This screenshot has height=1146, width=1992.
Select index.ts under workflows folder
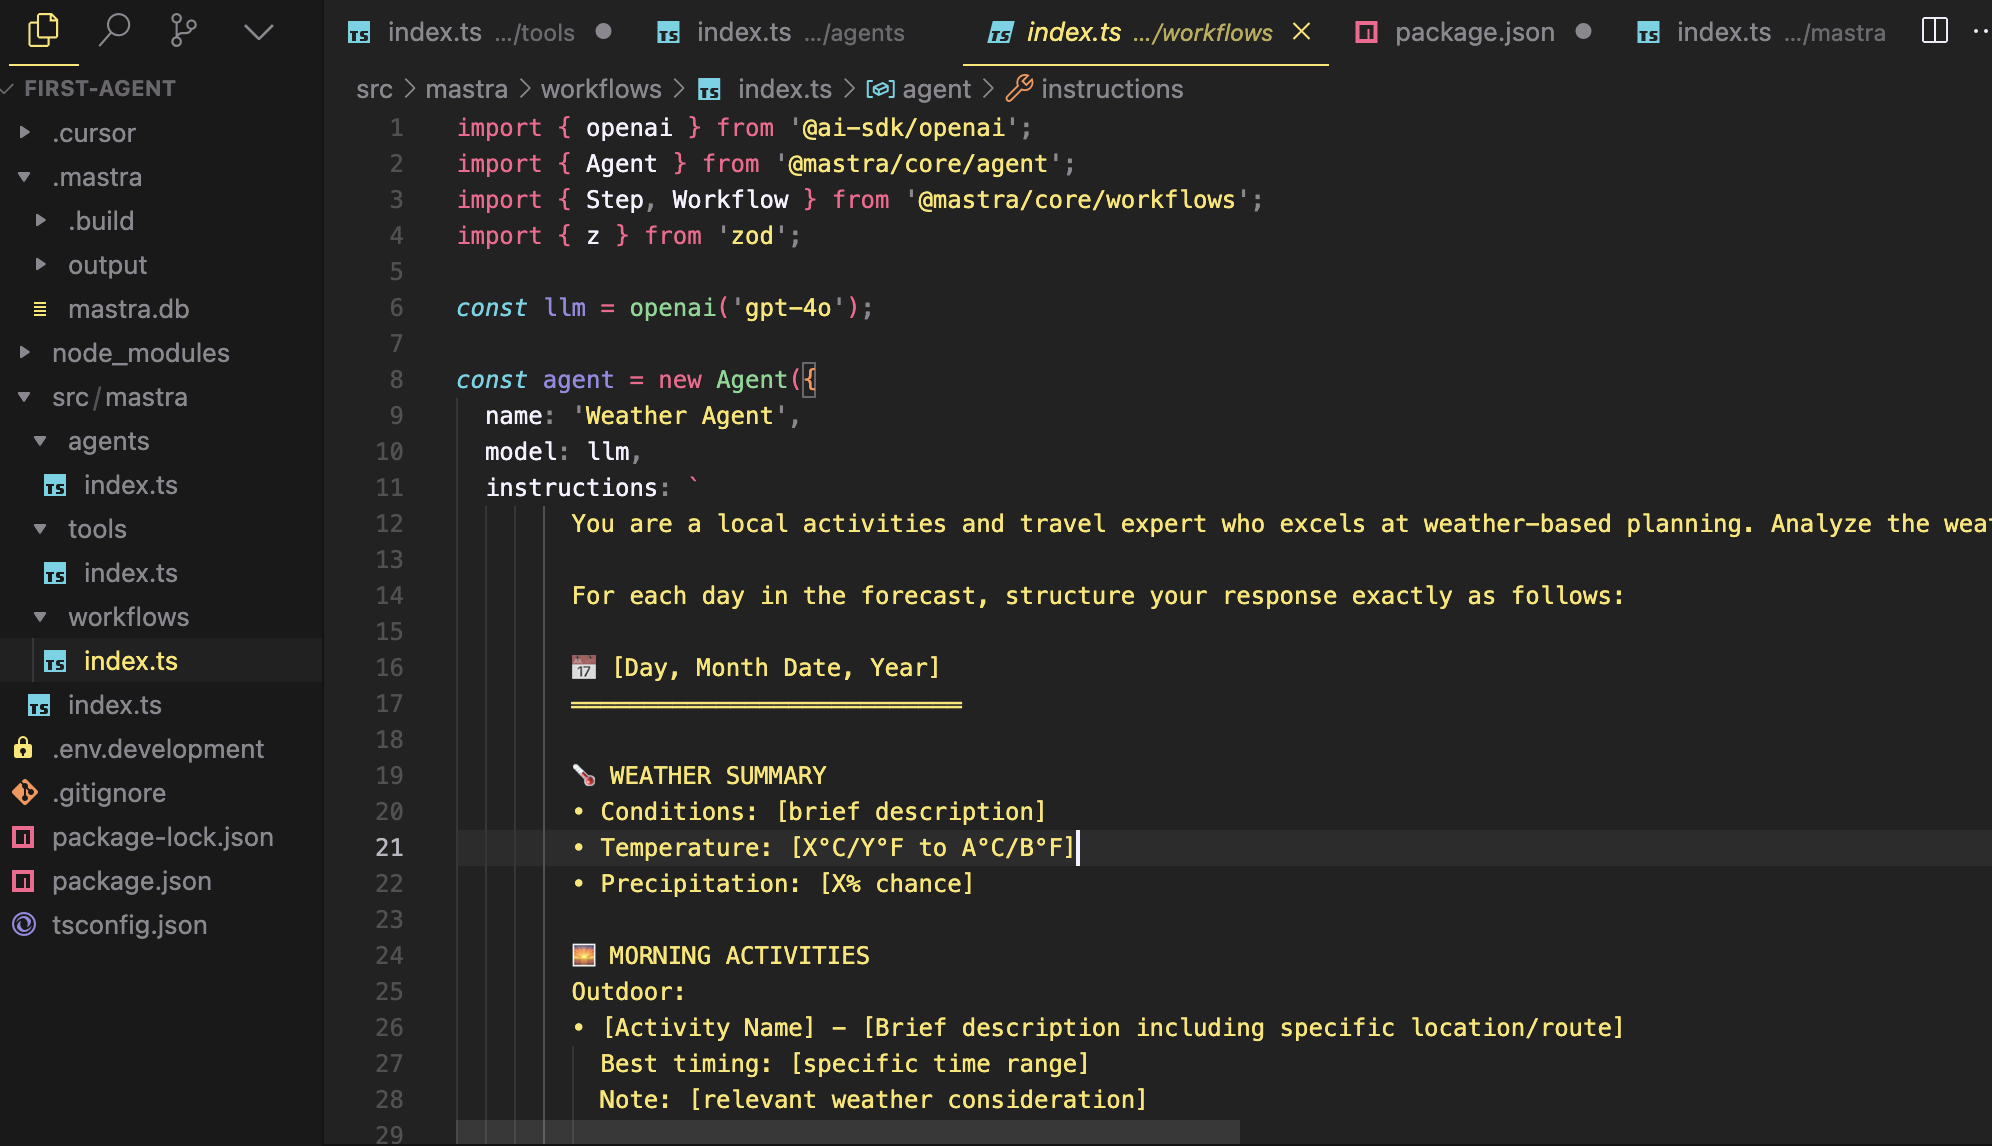pyautogui.click(x=161, y=661)
